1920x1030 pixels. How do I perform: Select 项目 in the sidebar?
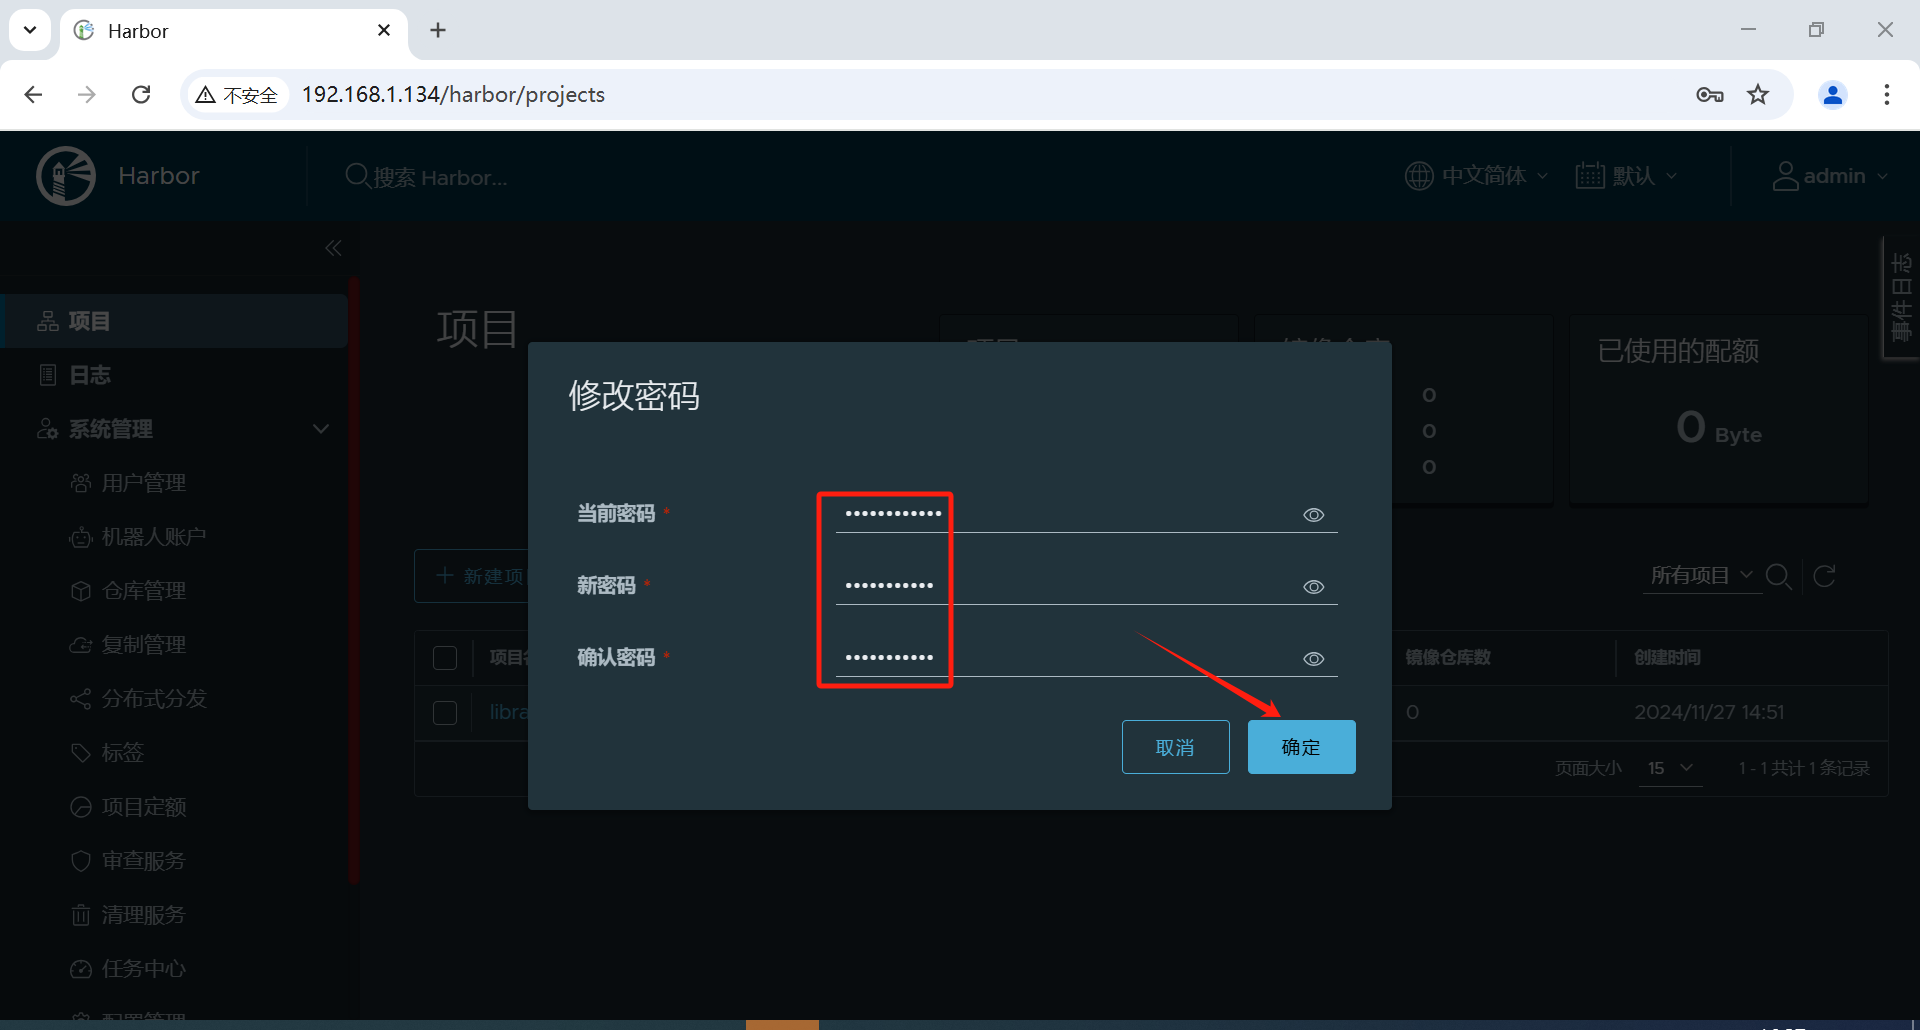(174, 321)
